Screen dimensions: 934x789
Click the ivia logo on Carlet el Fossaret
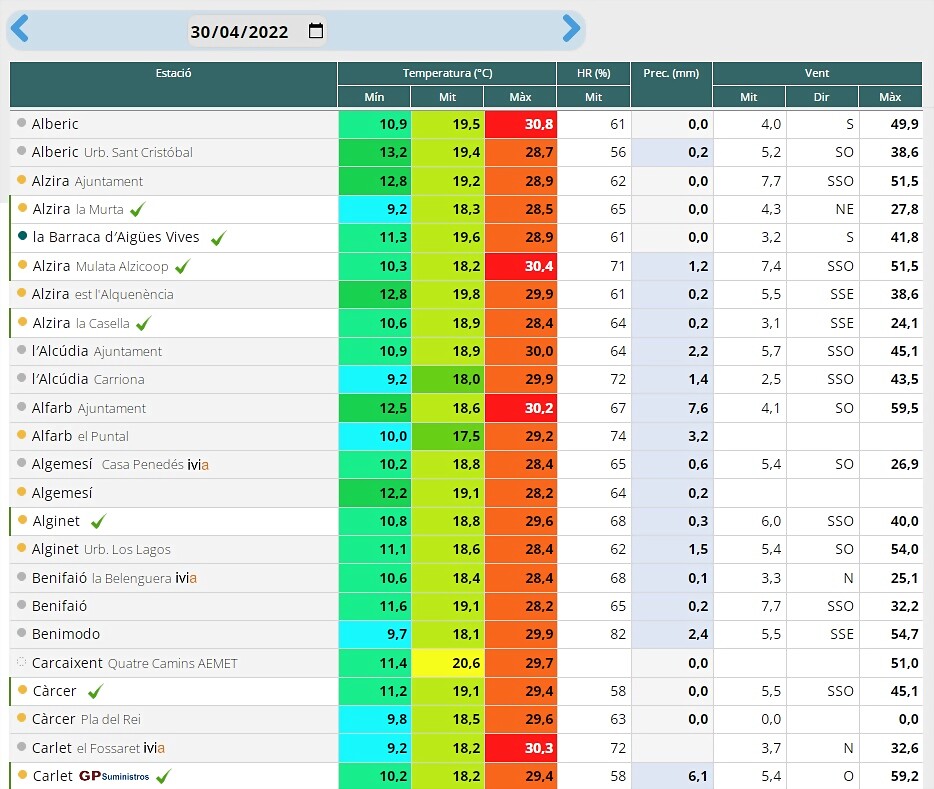154,748
